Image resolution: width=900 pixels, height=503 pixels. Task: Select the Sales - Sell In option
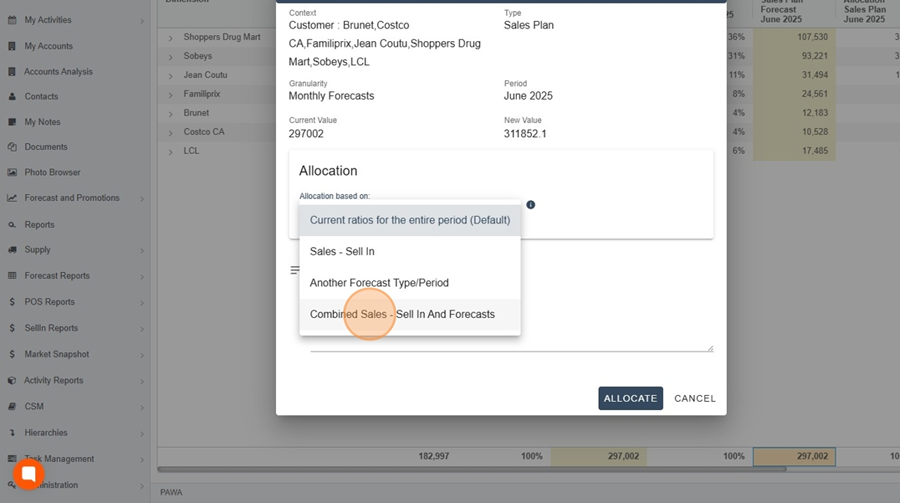pyautogui.click(x=410, y=252)
